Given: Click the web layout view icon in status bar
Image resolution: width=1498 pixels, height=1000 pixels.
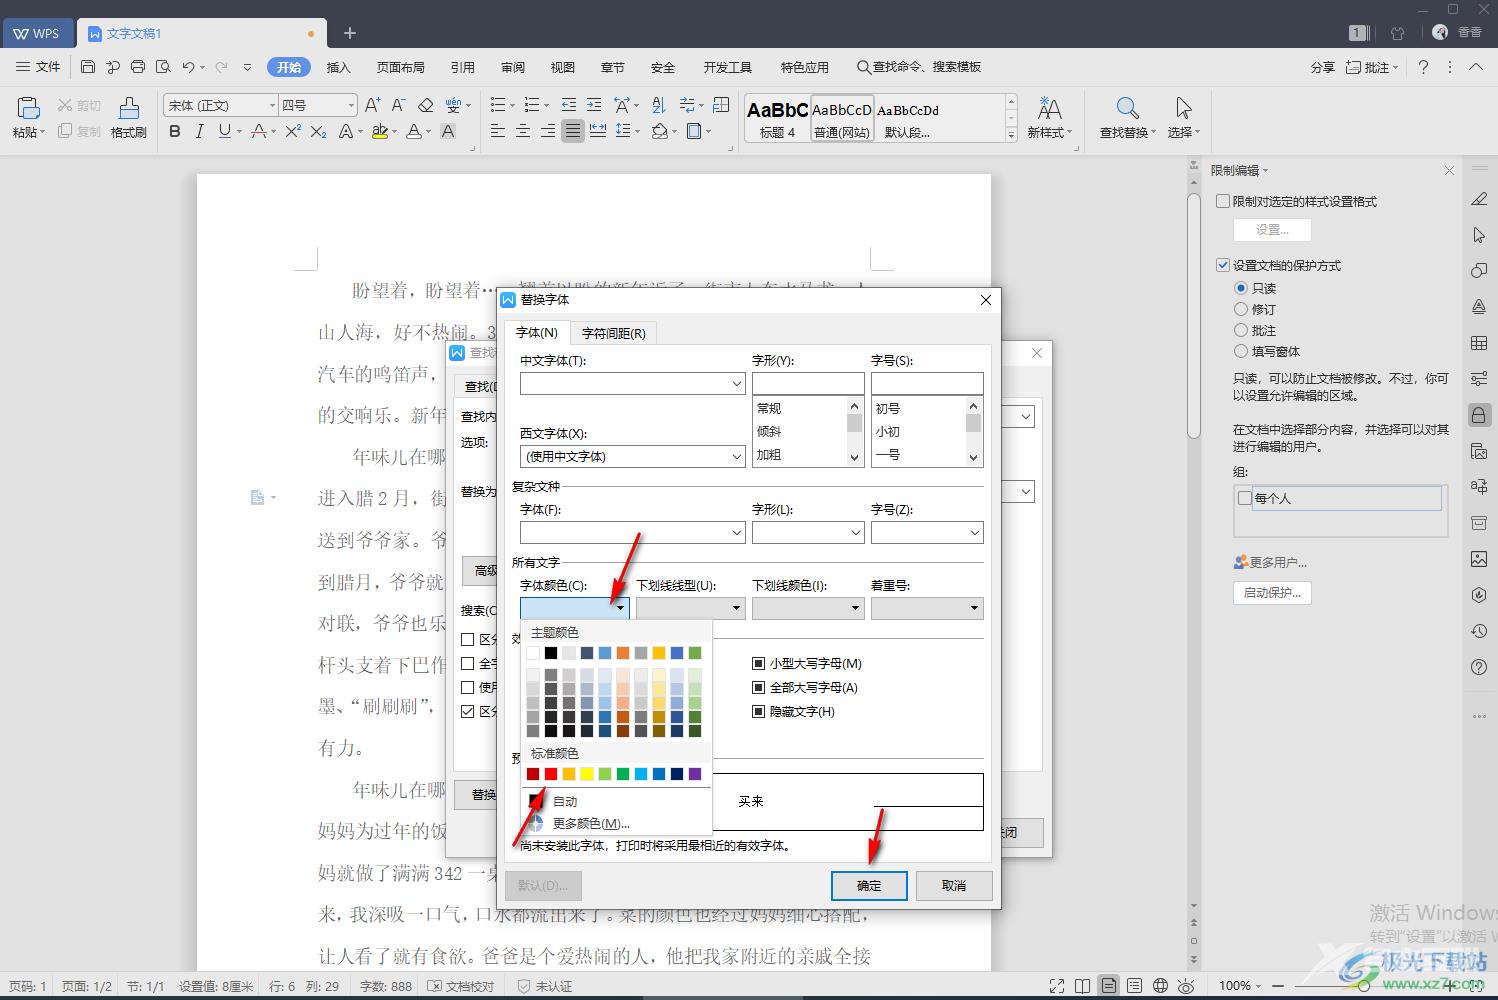Looking at the screenshot, I should 1160,986.
